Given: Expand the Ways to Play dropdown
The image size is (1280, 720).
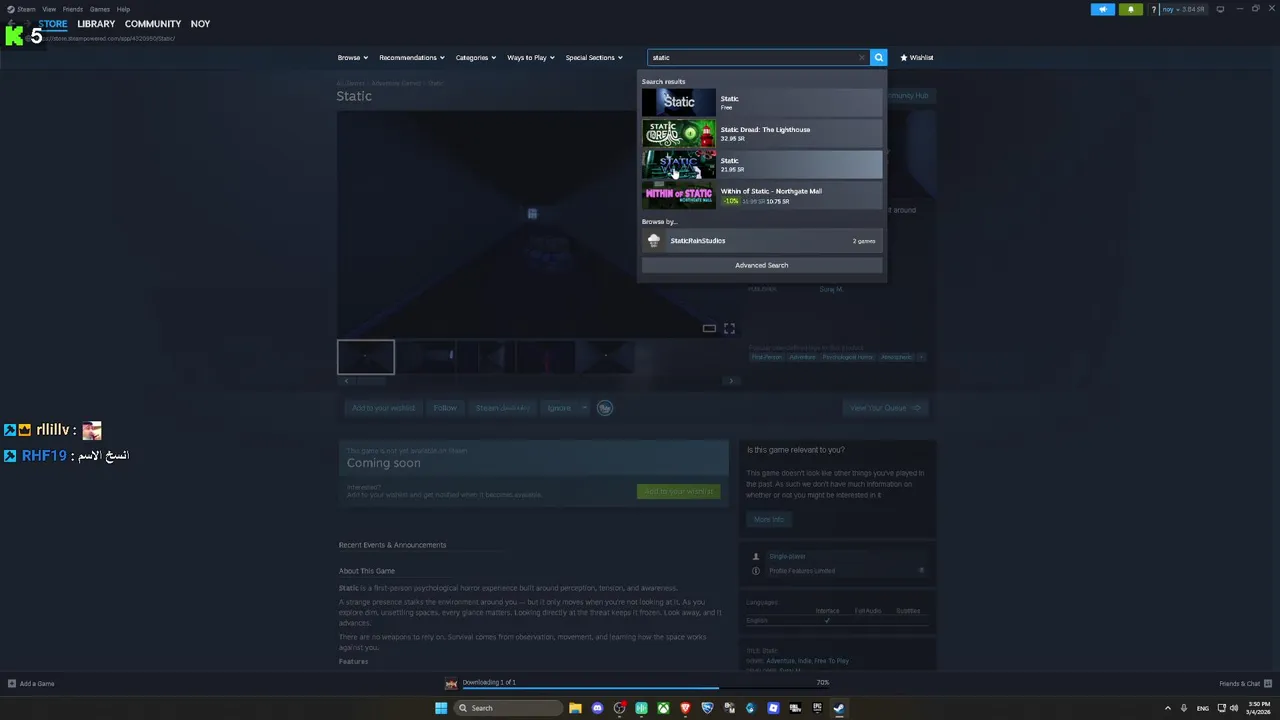Looking at the screenshot, I should (531, 57).
